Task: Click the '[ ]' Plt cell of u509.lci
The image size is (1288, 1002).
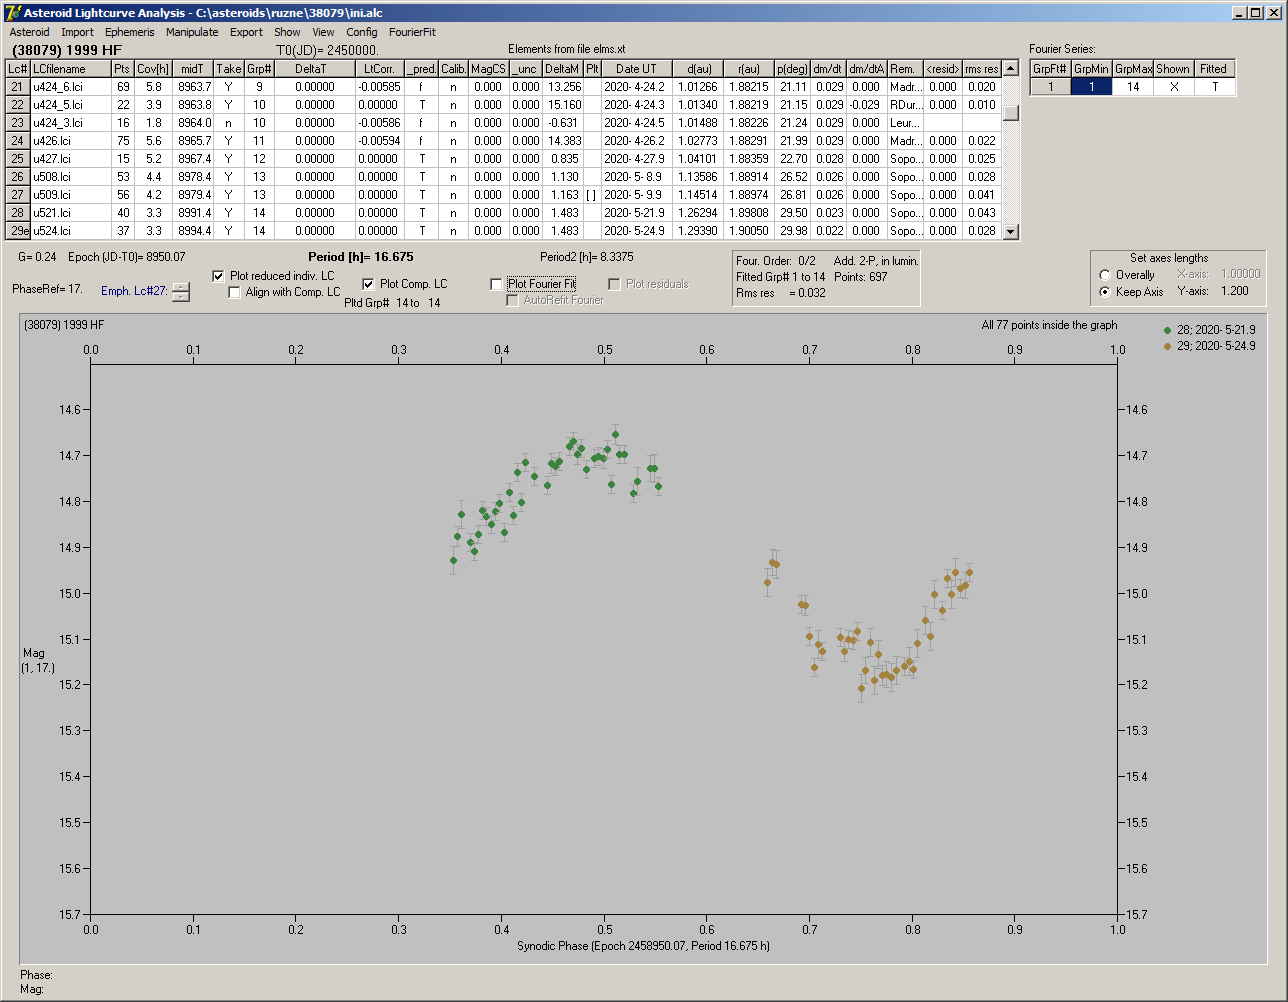Action: point(592,195)
